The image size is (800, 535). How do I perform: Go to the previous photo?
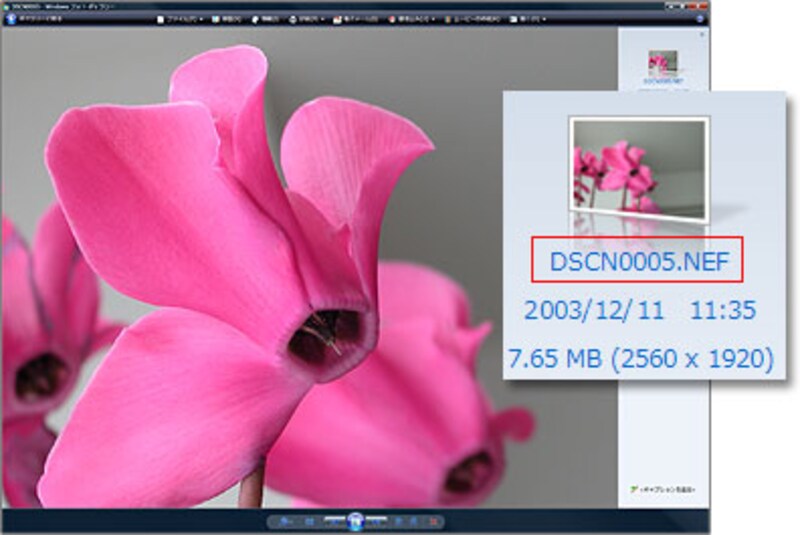click(x=335, y=521)
